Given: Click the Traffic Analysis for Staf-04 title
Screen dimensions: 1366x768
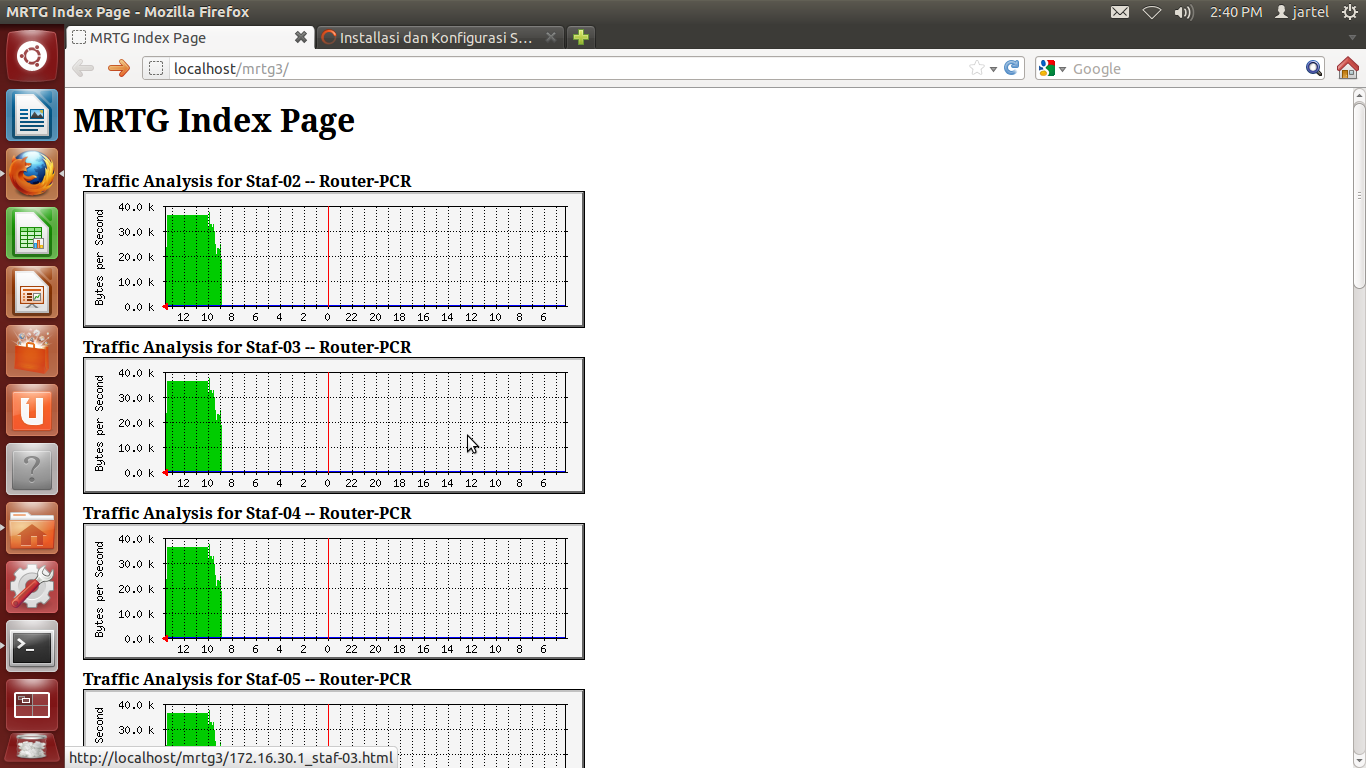Looking at the screenshot, I should (x=247, y=513).
